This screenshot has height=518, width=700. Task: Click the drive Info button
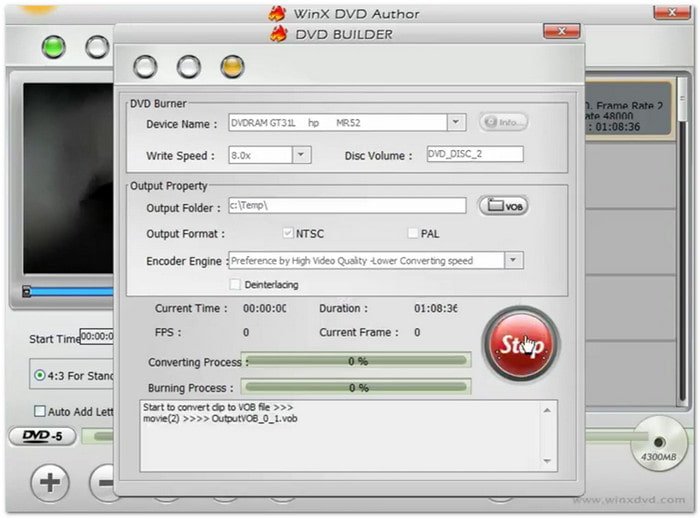(503, 123)
